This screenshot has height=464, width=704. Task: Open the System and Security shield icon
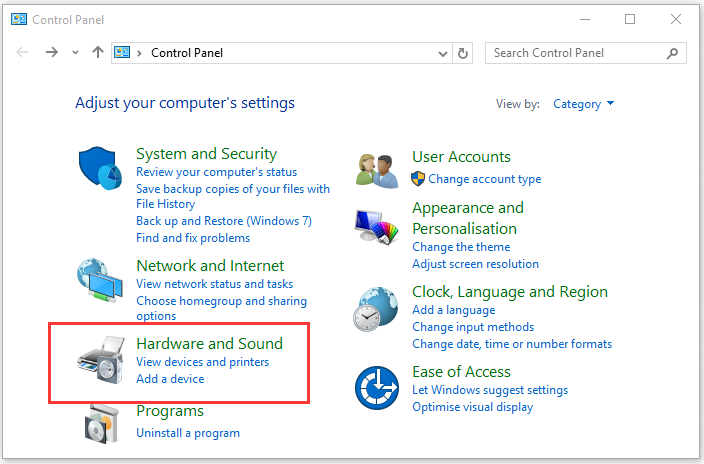point(100,168)
